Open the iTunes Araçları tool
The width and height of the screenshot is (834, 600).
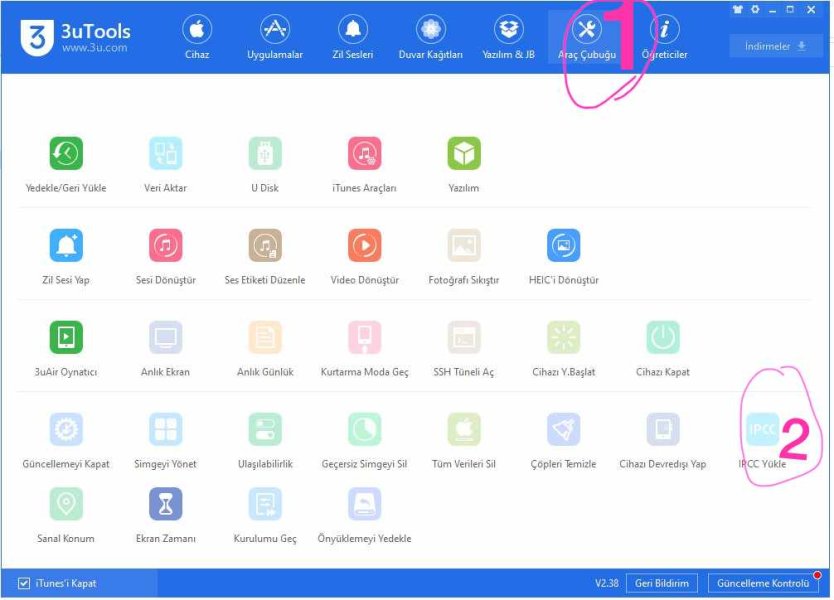[364, 153]
